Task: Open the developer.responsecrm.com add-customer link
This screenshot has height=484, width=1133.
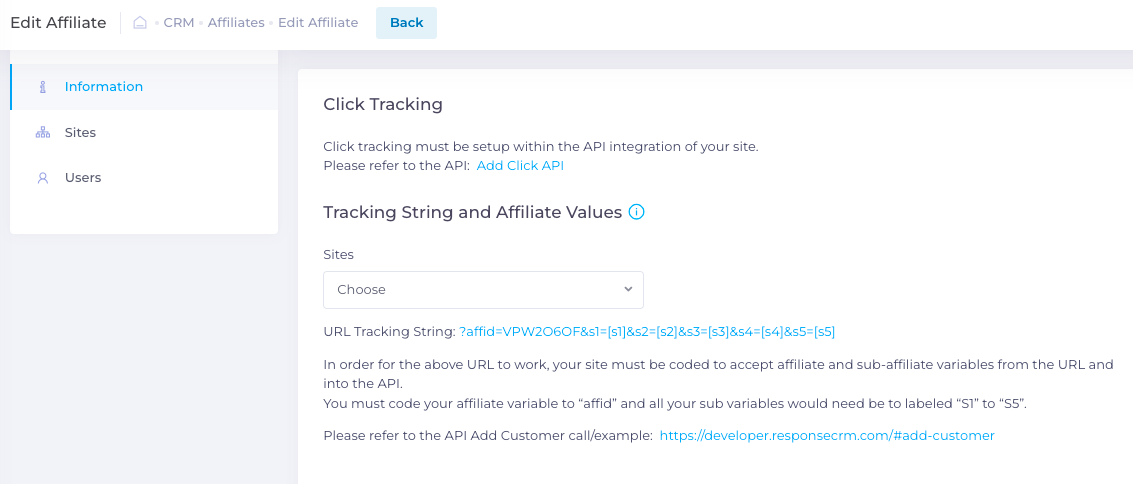Action: pyautogui.click(x=827, y=436)
